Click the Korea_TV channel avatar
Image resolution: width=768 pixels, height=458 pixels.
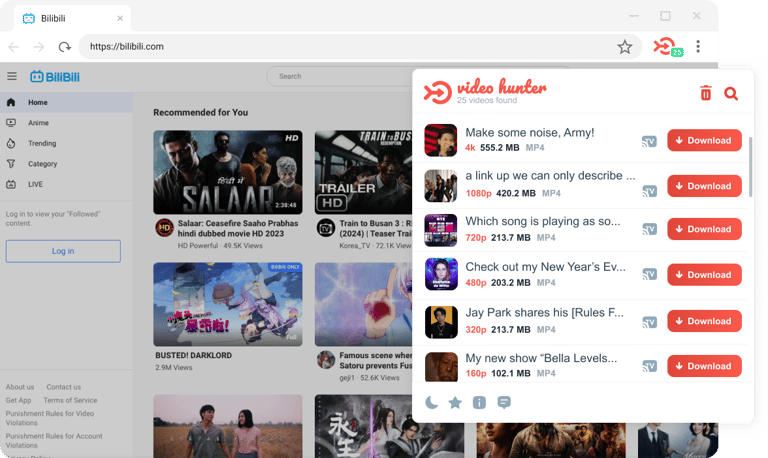[326, 228]
